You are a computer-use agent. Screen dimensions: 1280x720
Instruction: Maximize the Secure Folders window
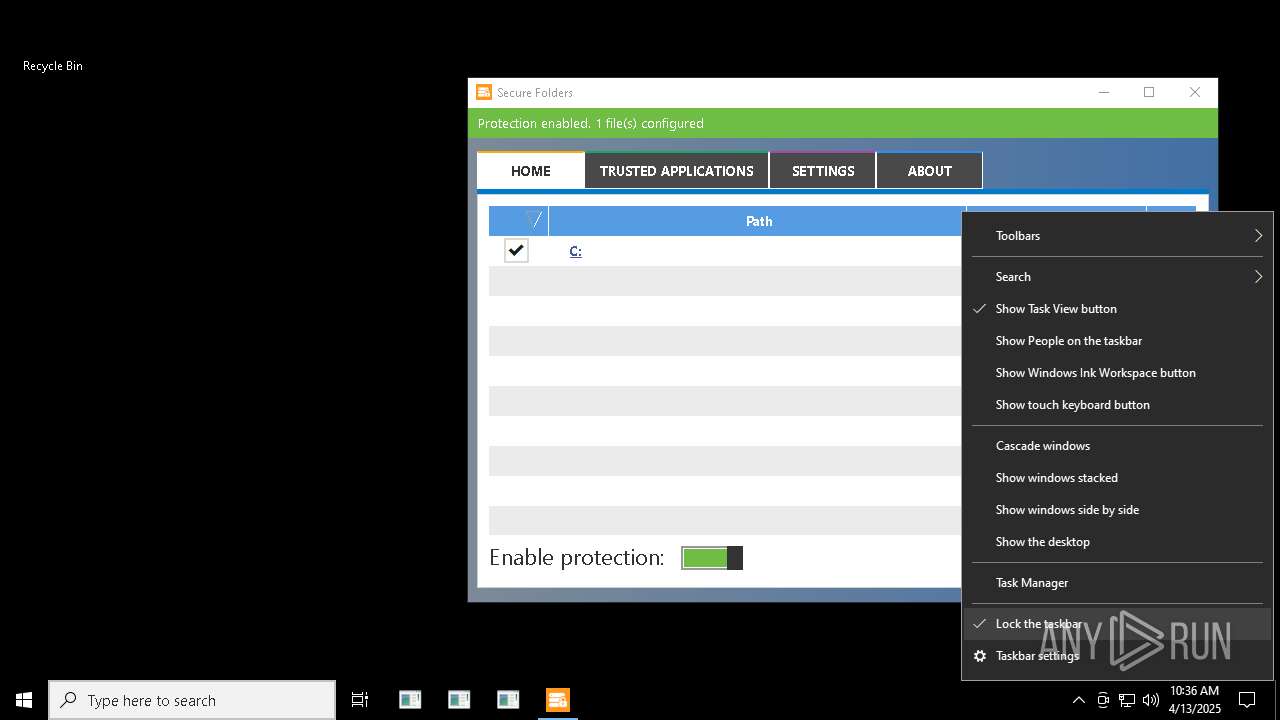click(x=1149, y=92)
